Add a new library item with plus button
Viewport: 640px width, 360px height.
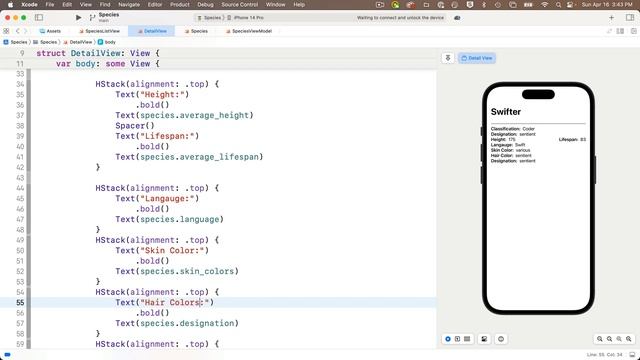(611, 18)
